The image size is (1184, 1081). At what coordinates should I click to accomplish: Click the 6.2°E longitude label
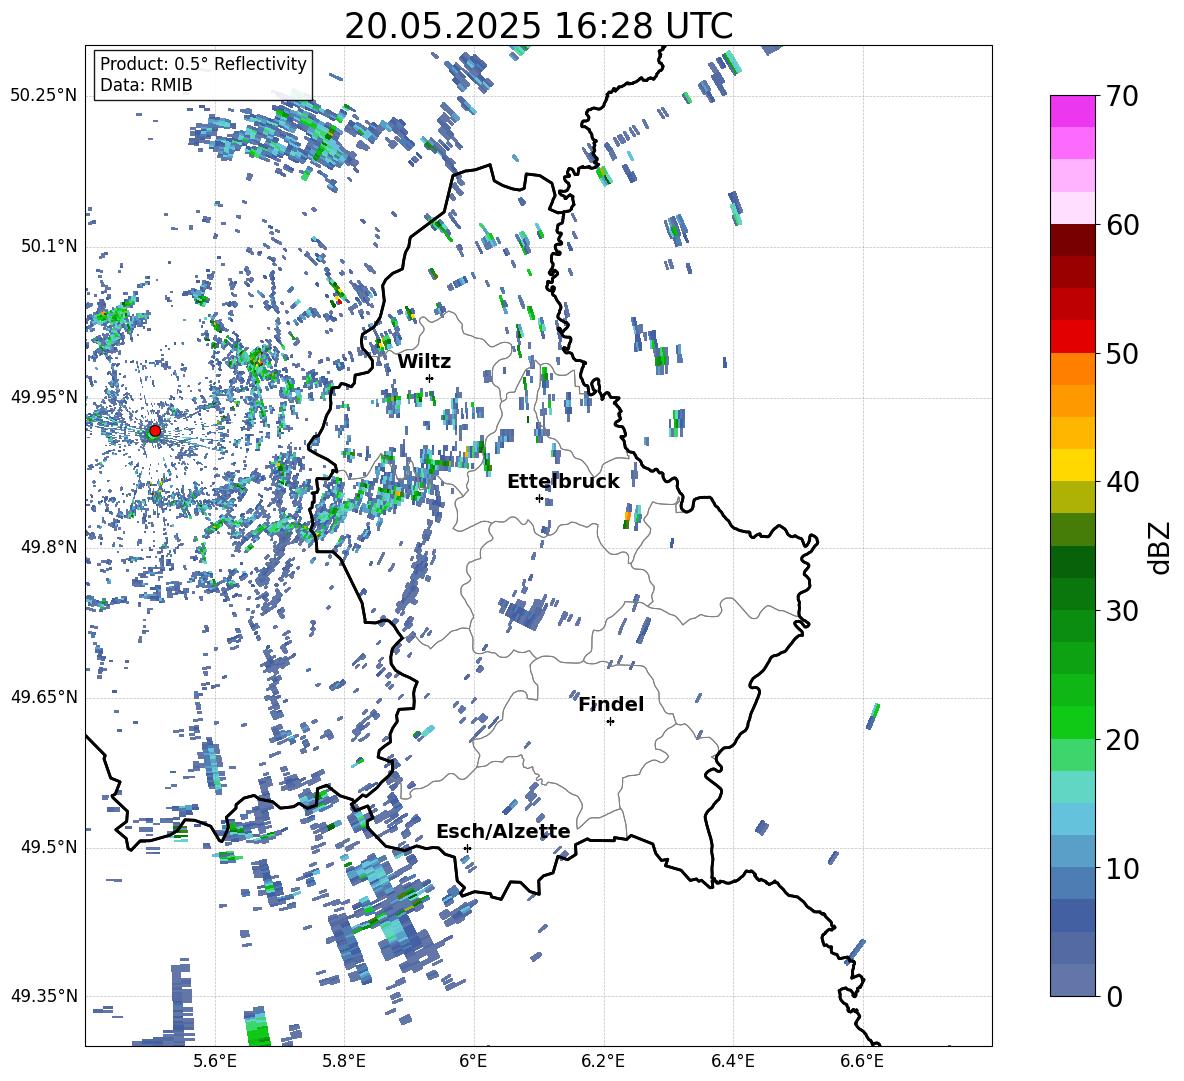[x=603, y=1061]
